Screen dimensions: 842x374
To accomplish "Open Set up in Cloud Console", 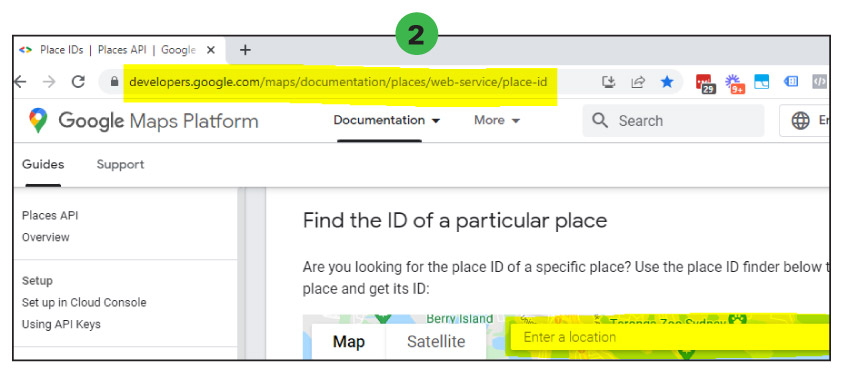I will (84, 303).
